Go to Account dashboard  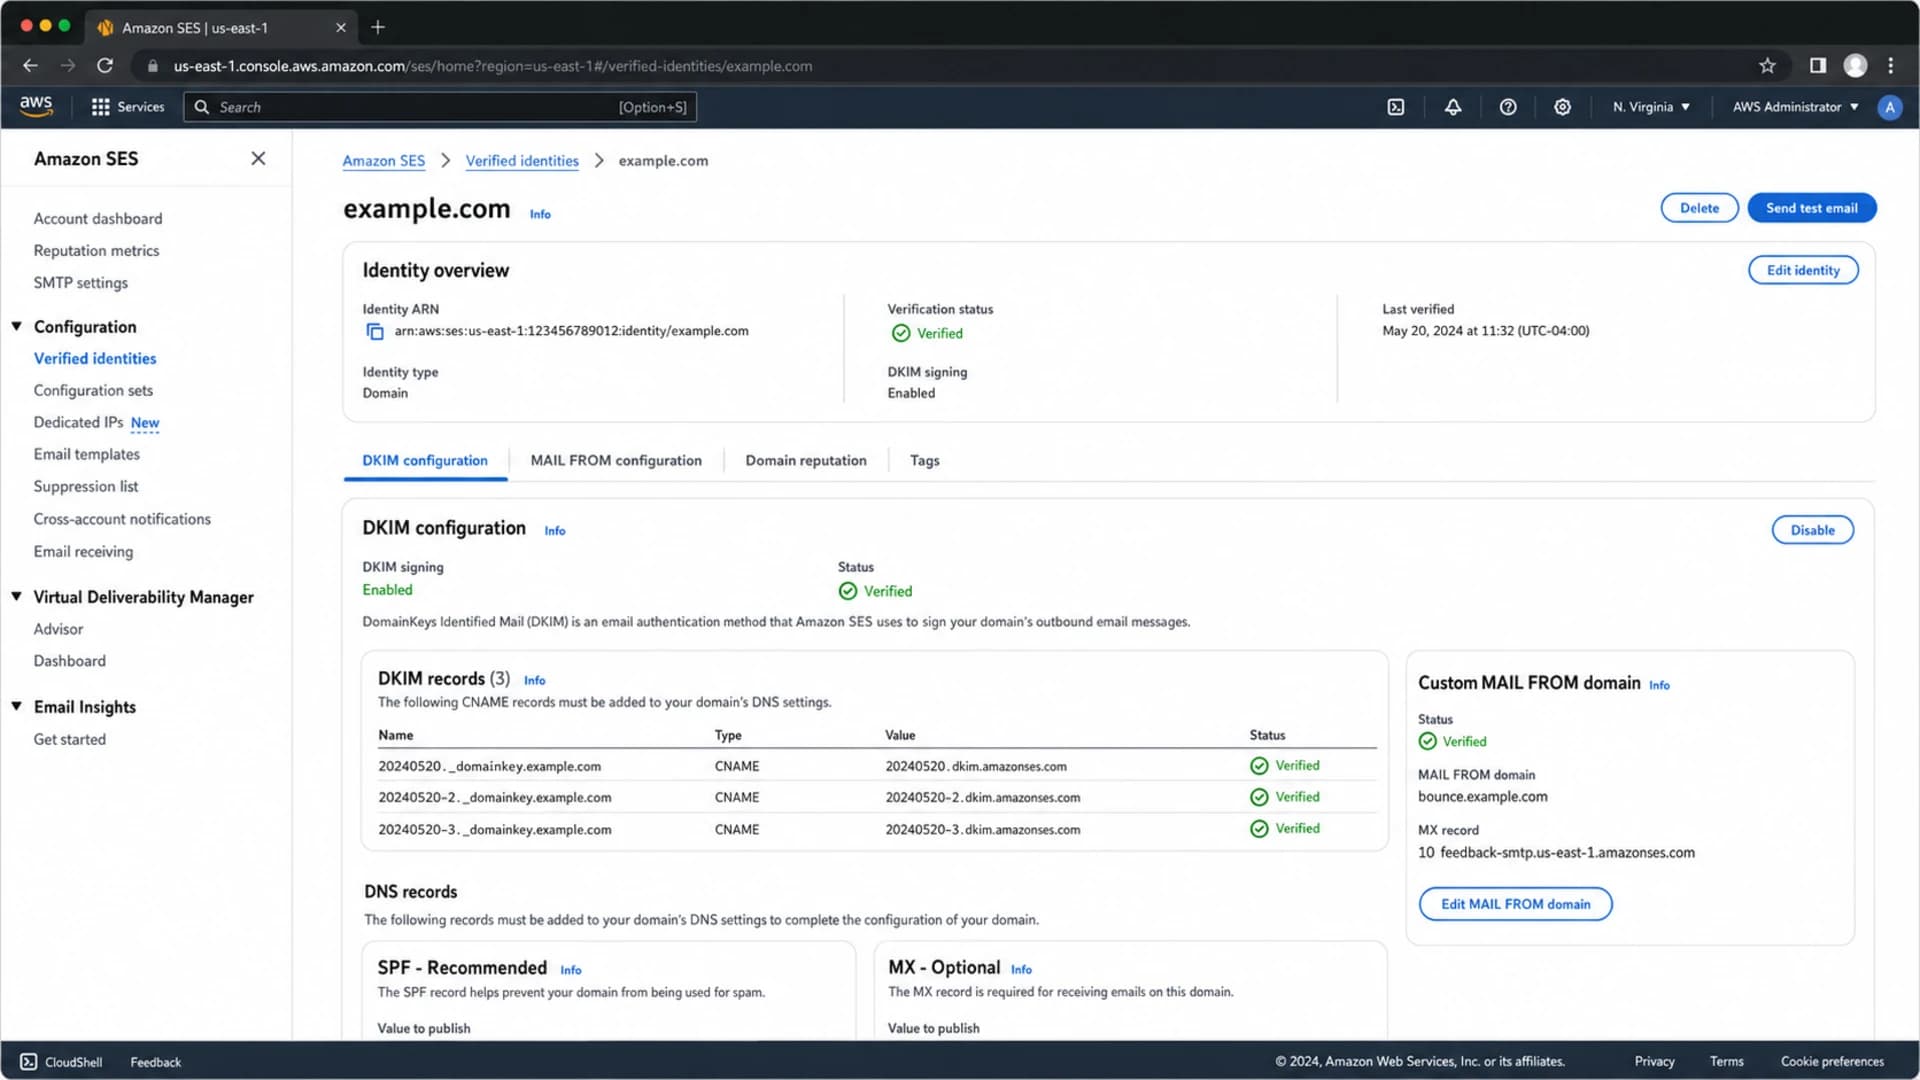[x=98, y=219]
